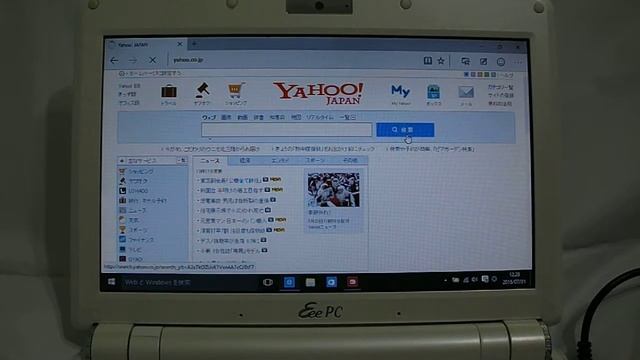Focus the Yahoo search text box

tap(287, 130)
